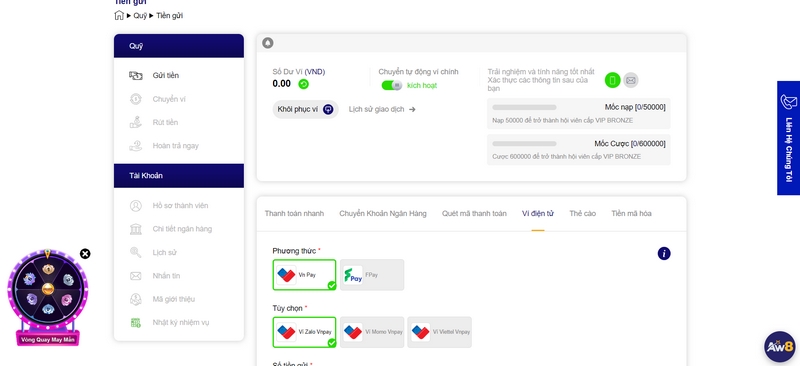Click the home icon in breadcrumb

click(x=119, y=15)
